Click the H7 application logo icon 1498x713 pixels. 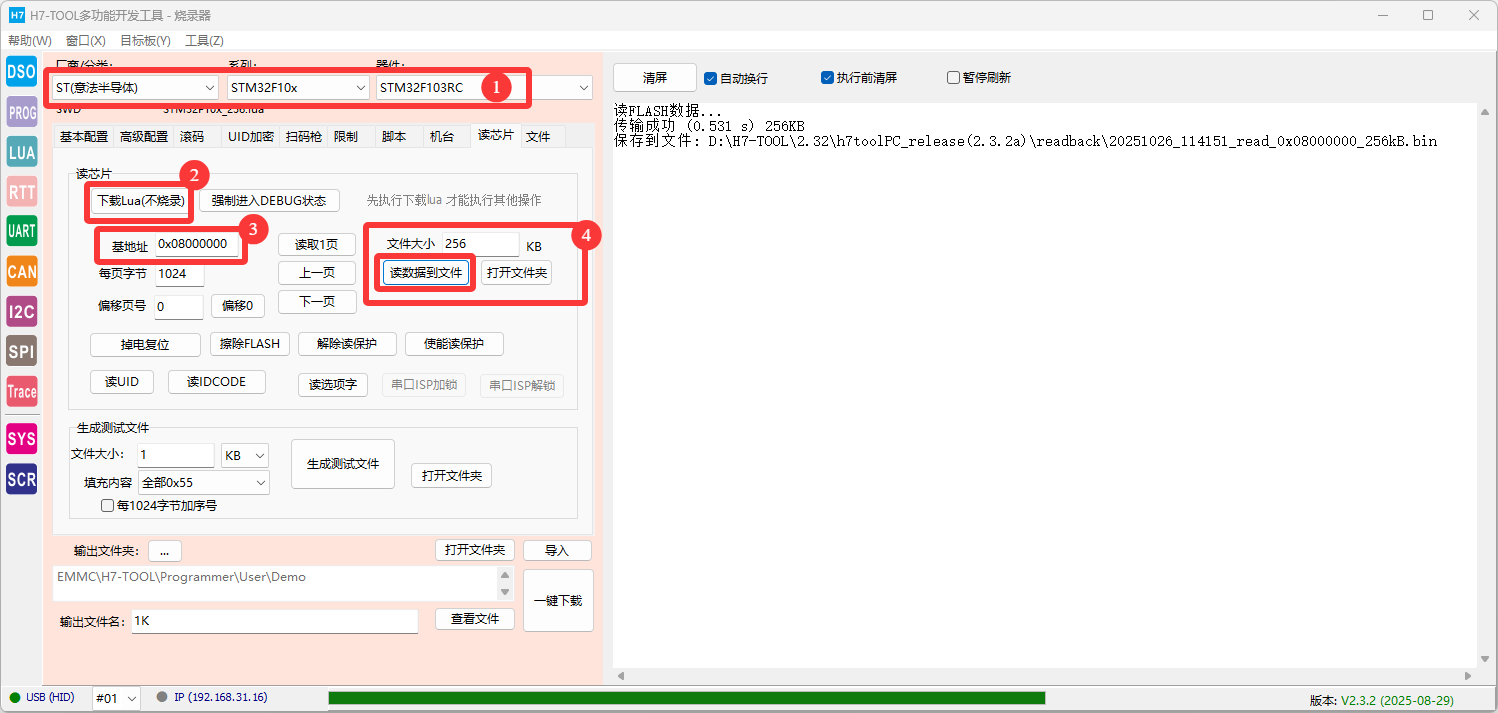[x=16, y=15]
